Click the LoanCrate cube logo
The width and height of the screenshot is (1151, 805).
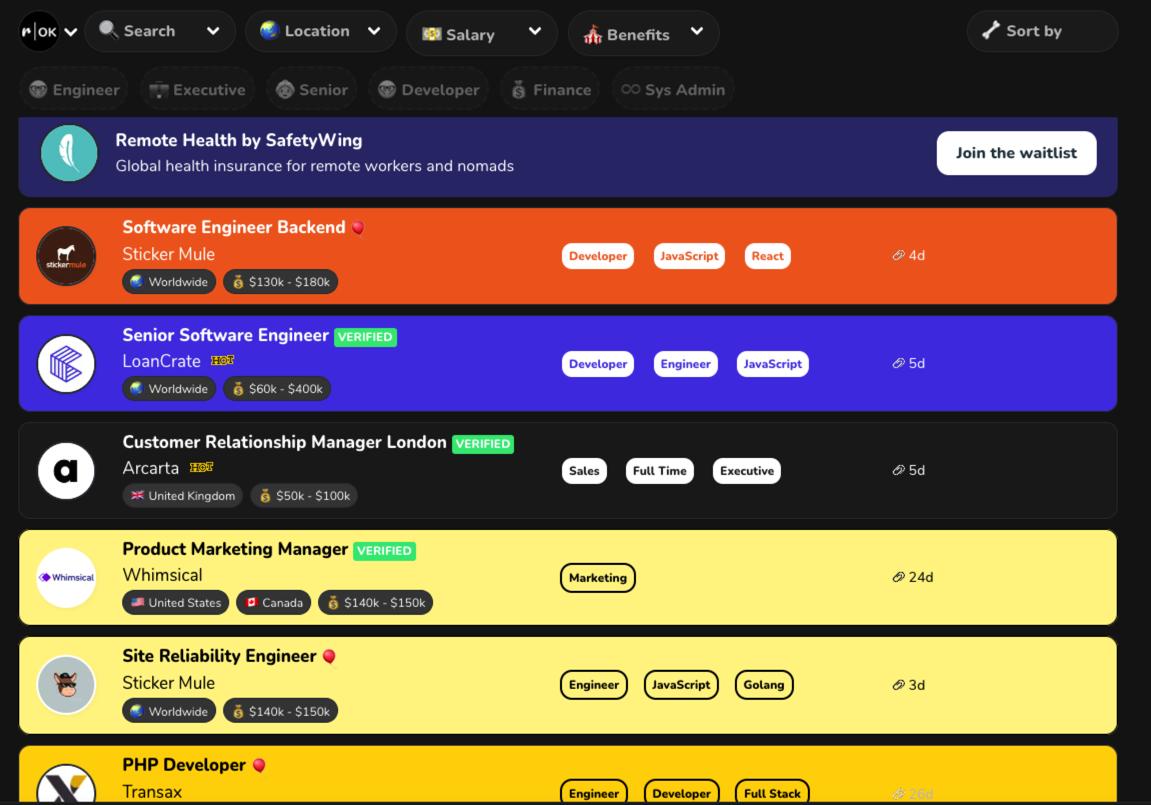click(66, 364)
